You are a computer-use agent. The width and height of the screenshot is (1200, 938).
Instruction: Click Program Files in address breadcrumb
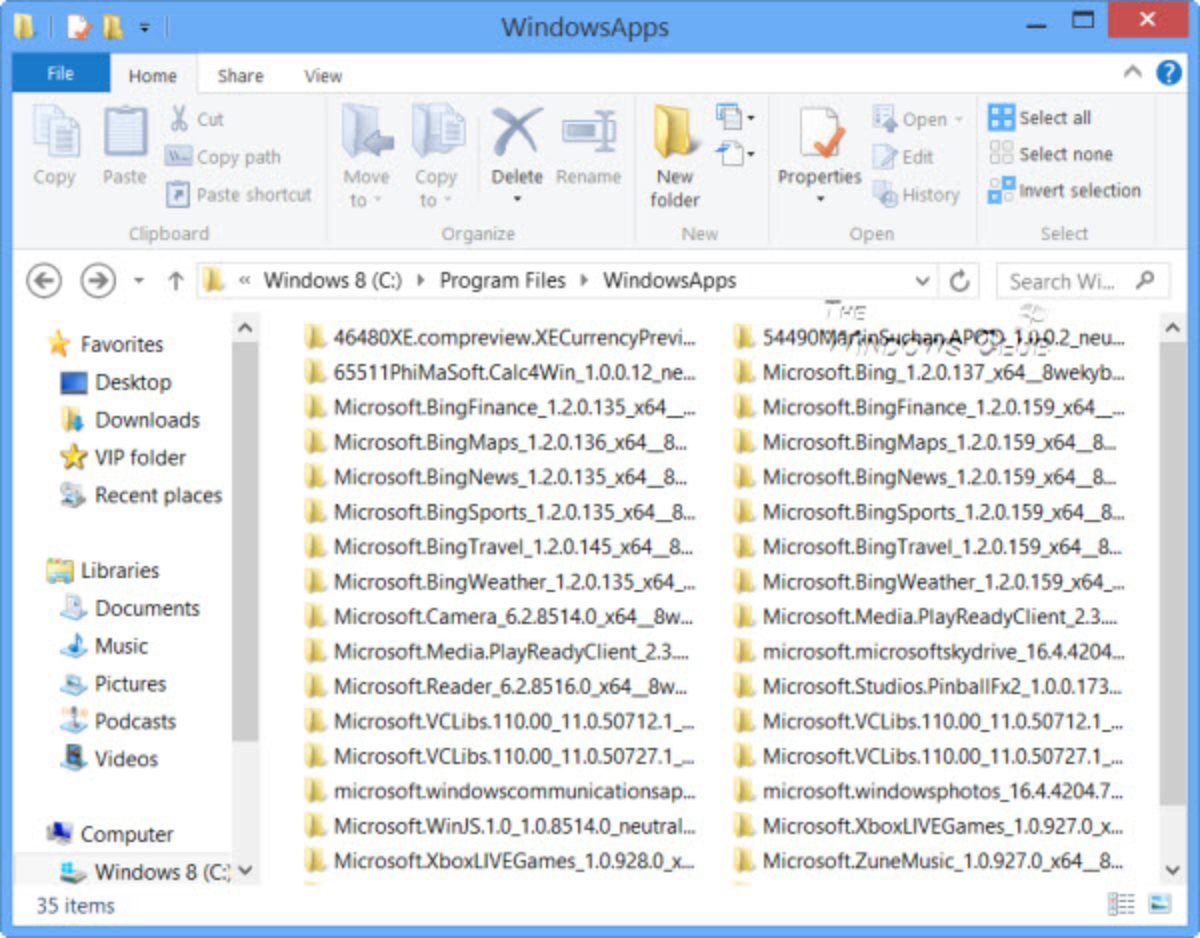pyautogui.click(x=503, y=281)
